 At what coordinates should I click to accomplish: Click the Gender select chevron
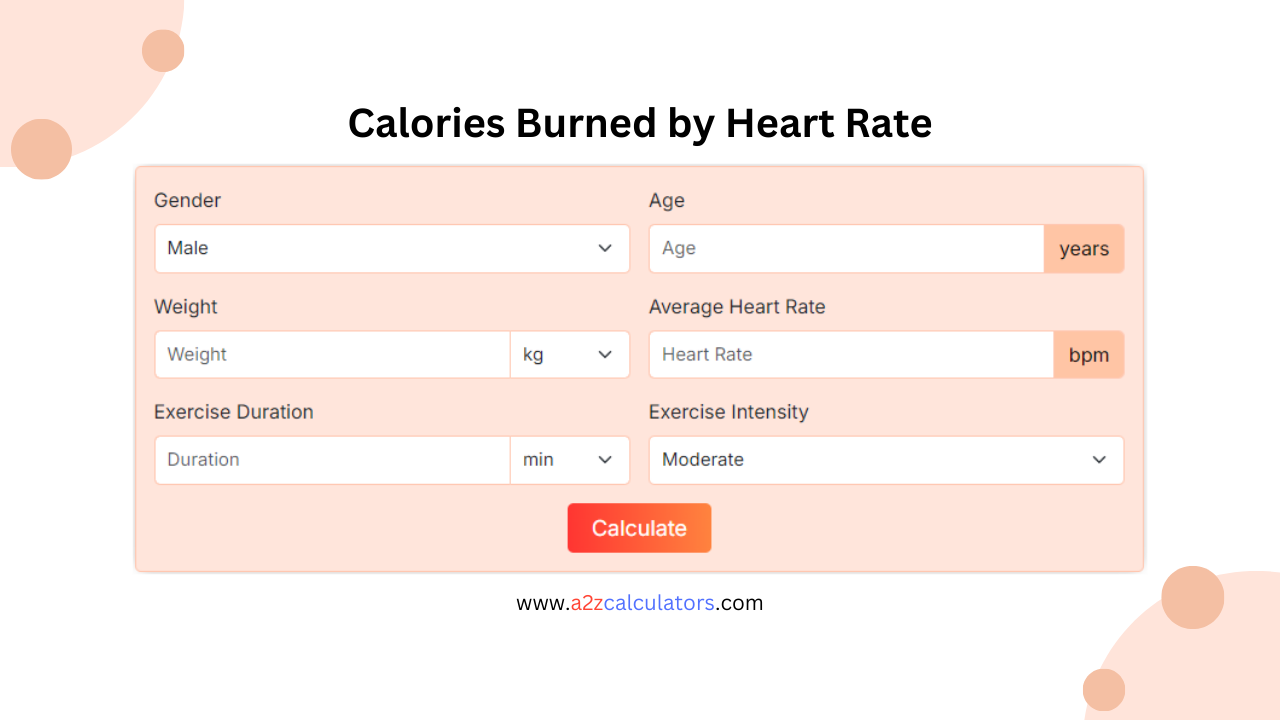pos(605,248)
